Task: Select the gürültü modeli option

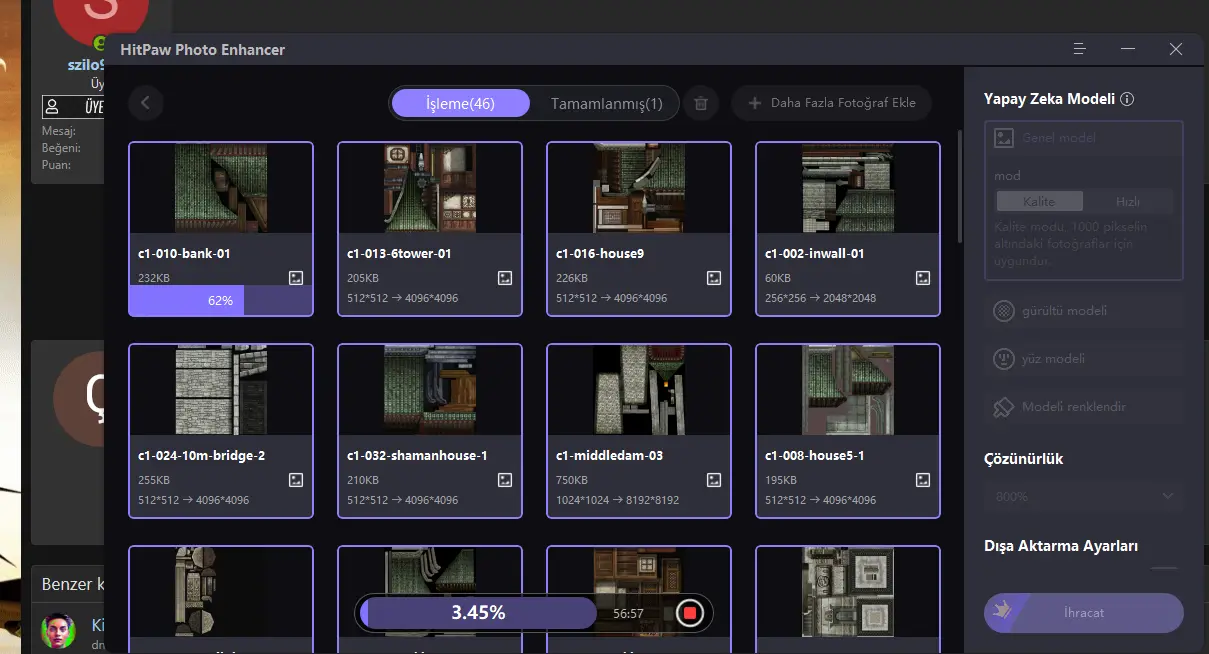Action: [1083, 311]
